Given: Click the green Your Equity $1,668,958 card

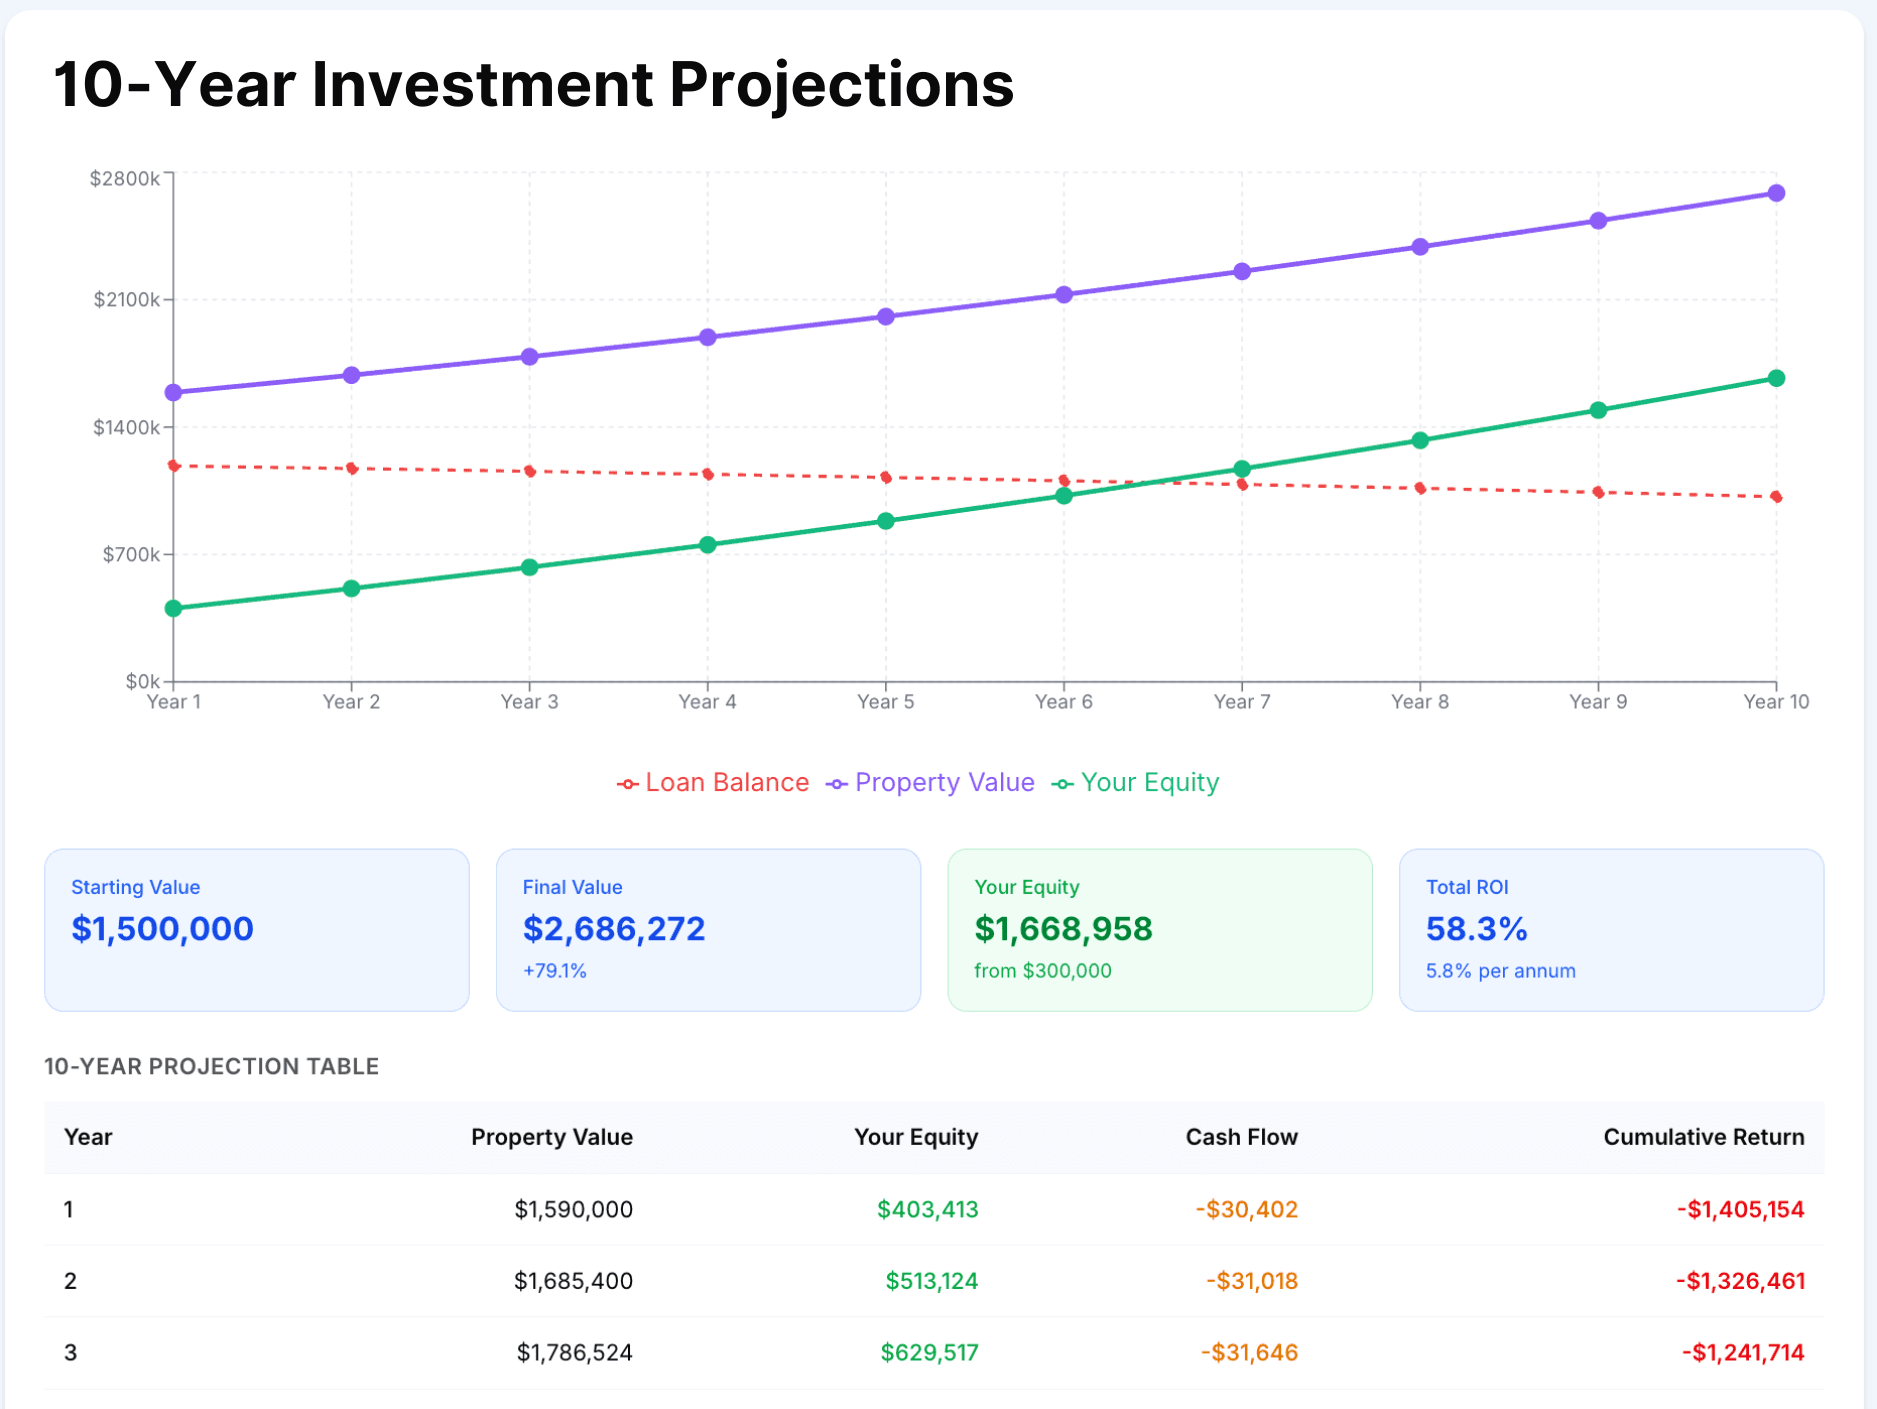Looking at the screenshot, I should (x=1159, y=929).
